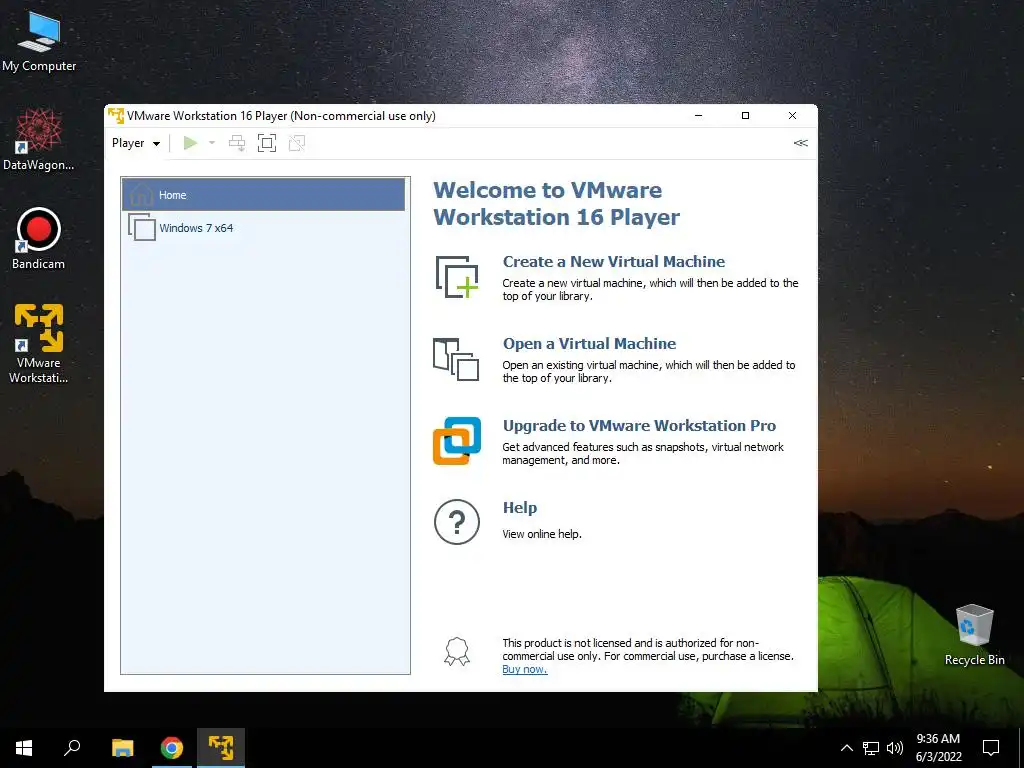Click Open a Virtual Machine link
The image size is (1024, 768).
[589, 344]
